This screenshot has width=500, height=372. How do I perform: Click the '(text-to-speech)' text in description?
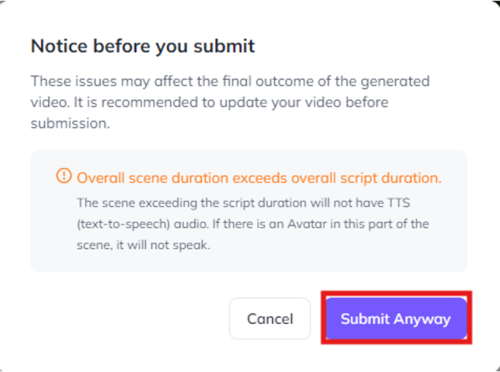pos(124,224)
